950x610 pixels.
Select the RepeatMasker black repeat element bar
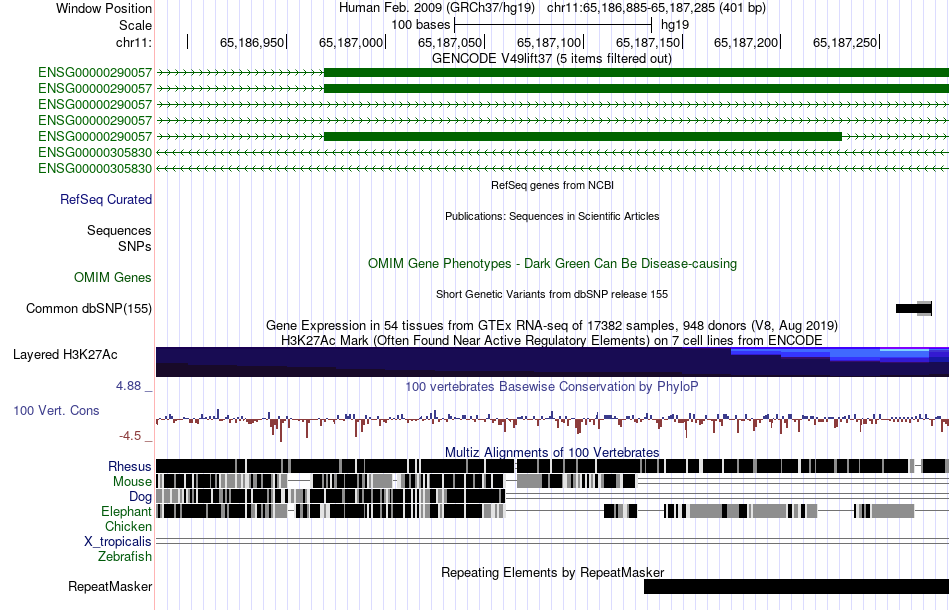[796, 586]
